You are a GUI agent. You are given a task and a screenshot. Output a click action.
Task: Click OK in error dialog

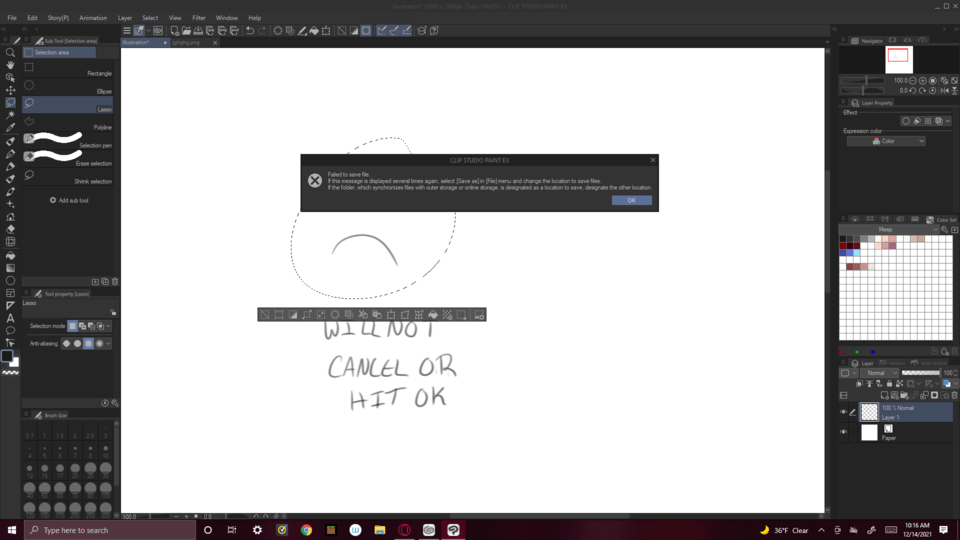click(631, 200)
